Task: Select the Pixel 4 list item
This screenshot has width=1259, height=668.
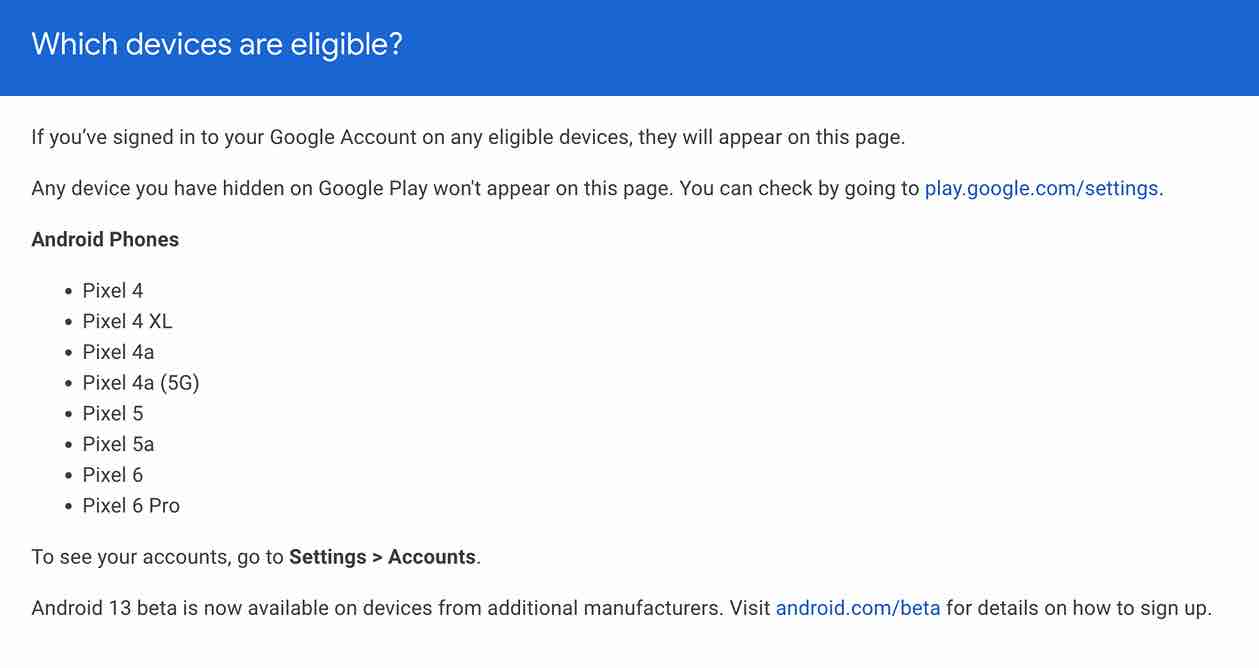Action: click(113, 291)
